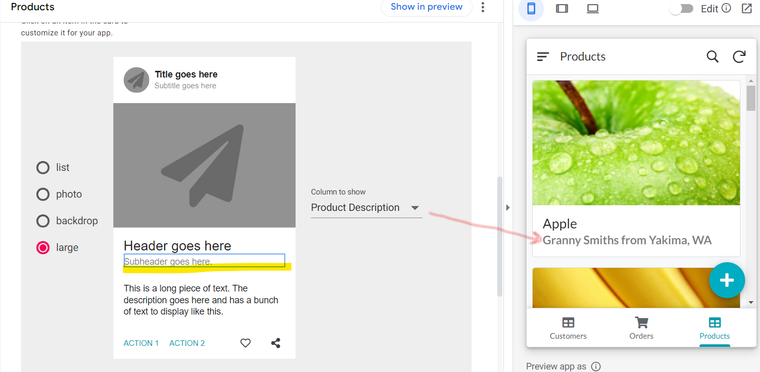Click the info icon next to Edit
Screen dimensions: 760x372
point(726,8)
